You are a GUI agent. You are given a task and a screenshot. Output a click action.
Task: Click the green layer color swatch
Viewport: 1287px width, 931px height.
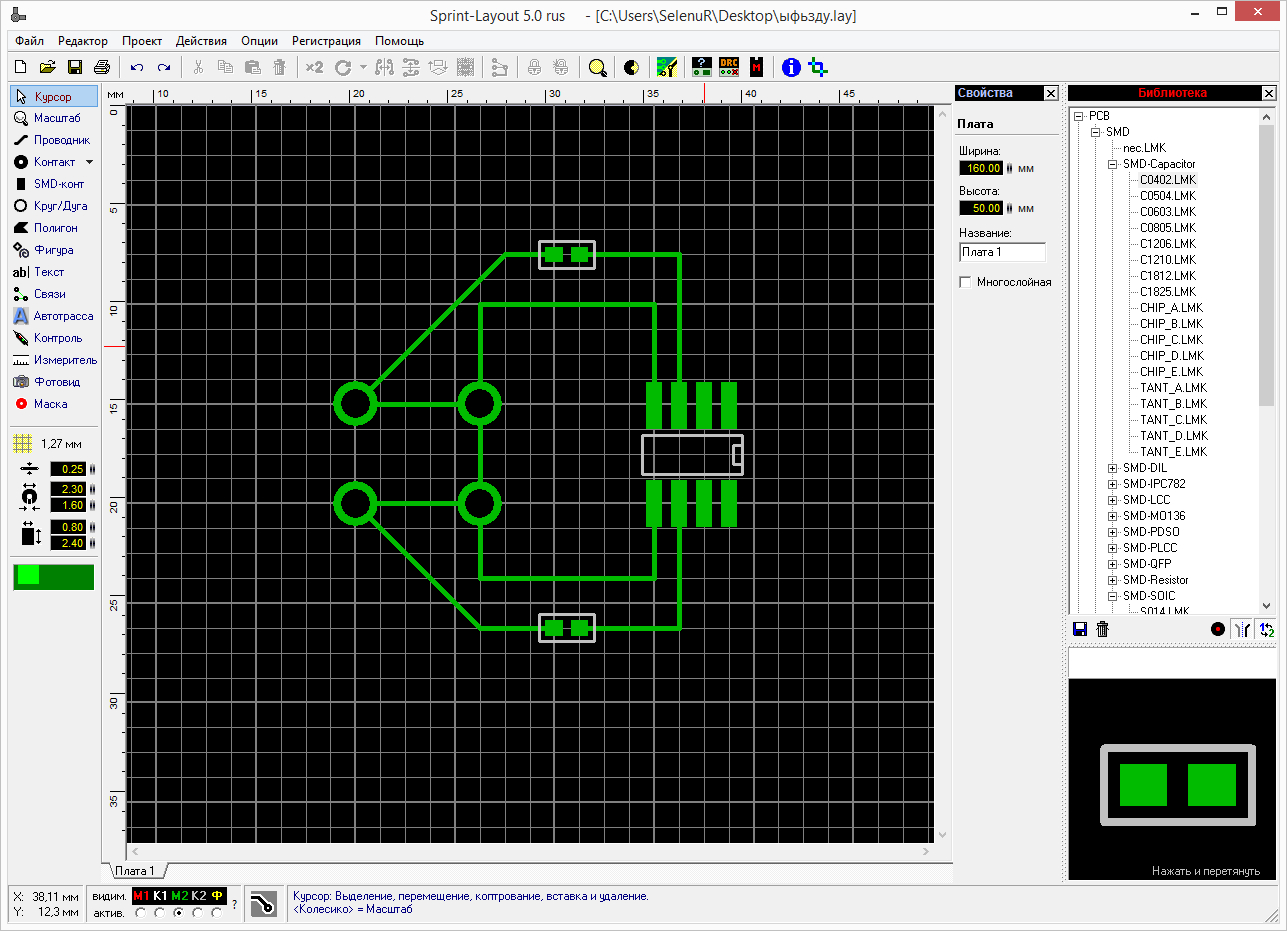pos(53,576)
